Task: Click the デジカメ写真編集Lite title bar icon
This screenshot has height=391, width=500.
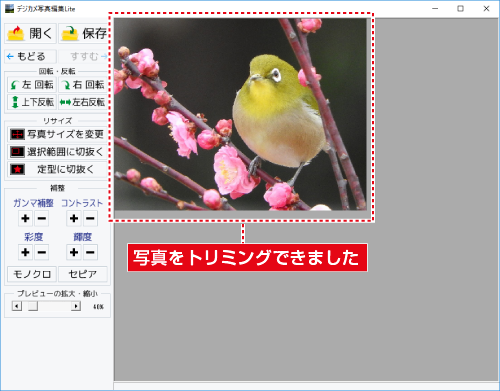Action: [9, 9]
